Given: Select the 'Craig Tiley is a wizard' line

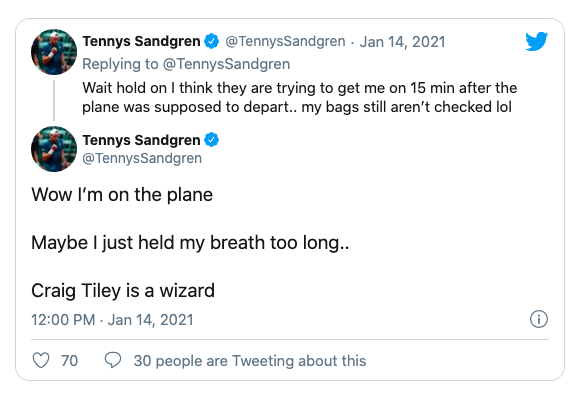Looking at the screenshot, I should (x=123, y=291).
